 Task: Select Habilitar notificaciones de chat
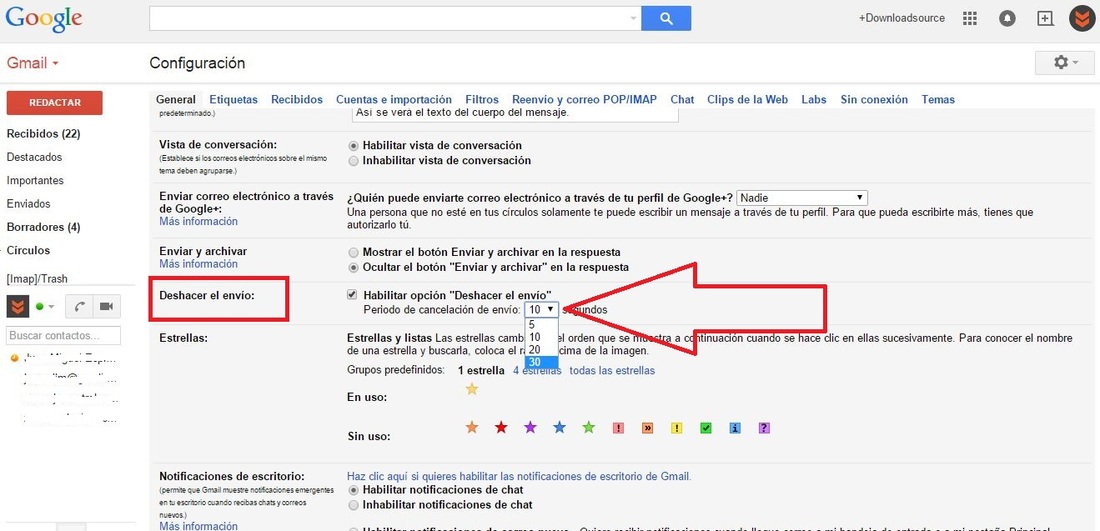click(354, 490)
